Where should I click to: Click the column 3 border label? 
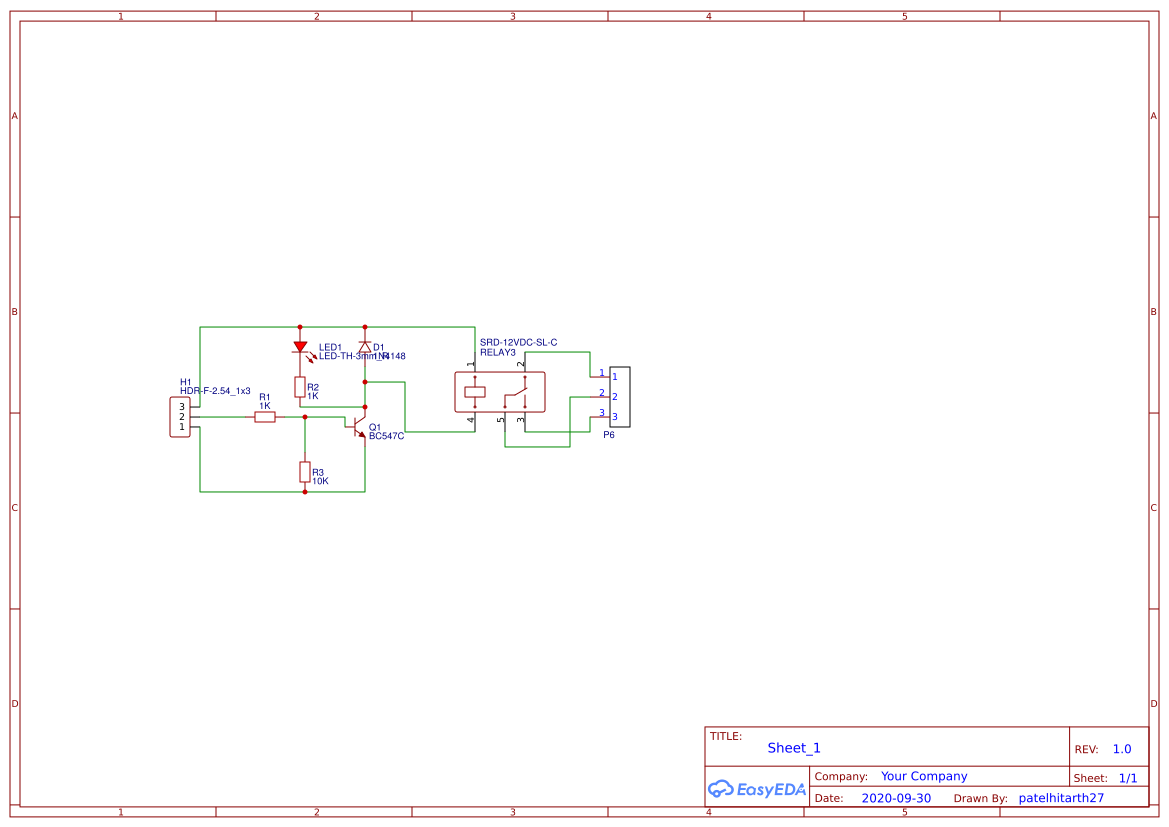coord(511,15)
